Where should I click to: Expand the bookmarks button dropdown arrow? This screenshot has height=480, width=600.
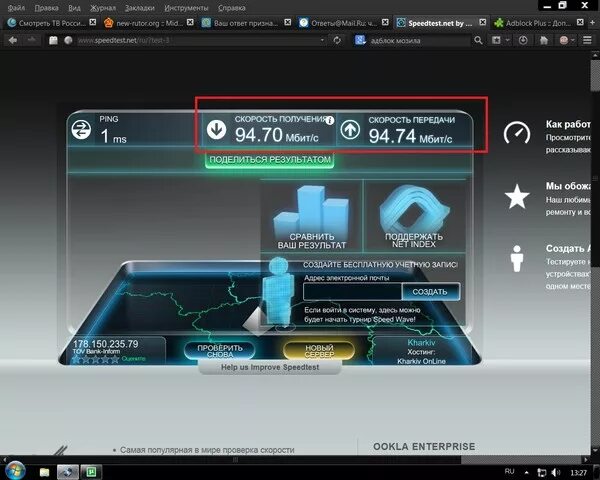tap(507, 40)
